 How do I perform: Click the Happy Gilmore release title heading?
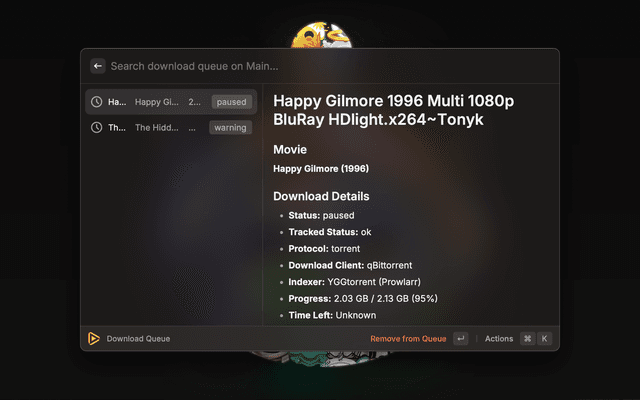[394, 111]
